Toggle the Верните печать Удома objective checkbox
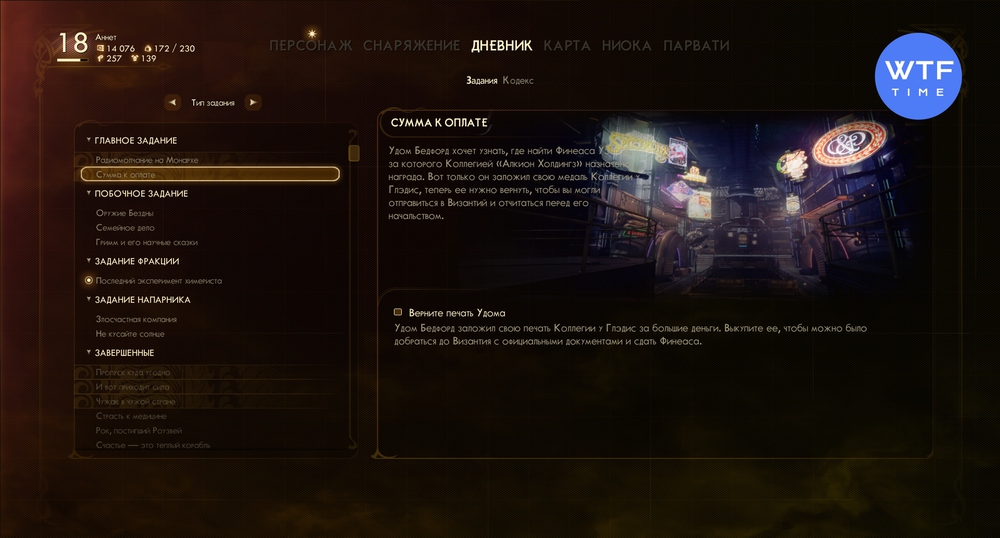This screenshot has width=1000, height=538. pos(398,312)
